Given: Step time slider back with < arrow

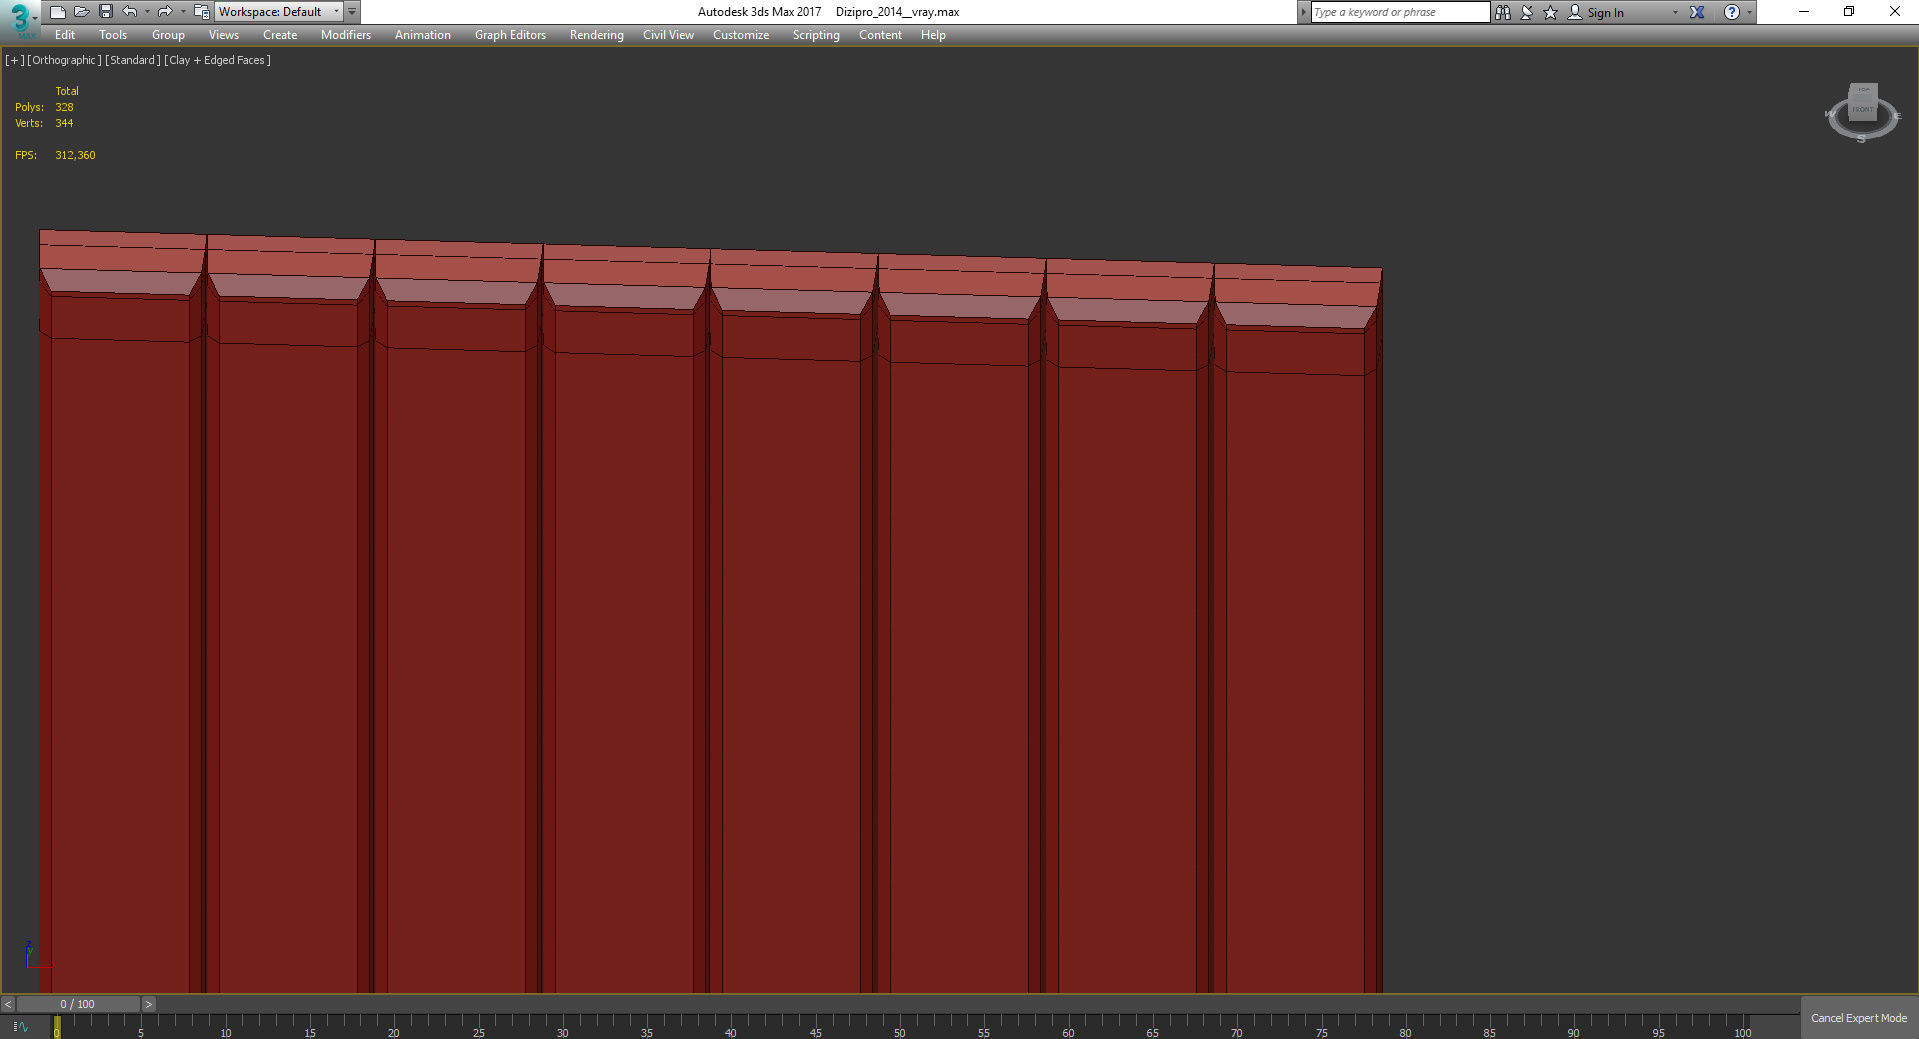Looking at the screenshot, I should [8, 1004].
